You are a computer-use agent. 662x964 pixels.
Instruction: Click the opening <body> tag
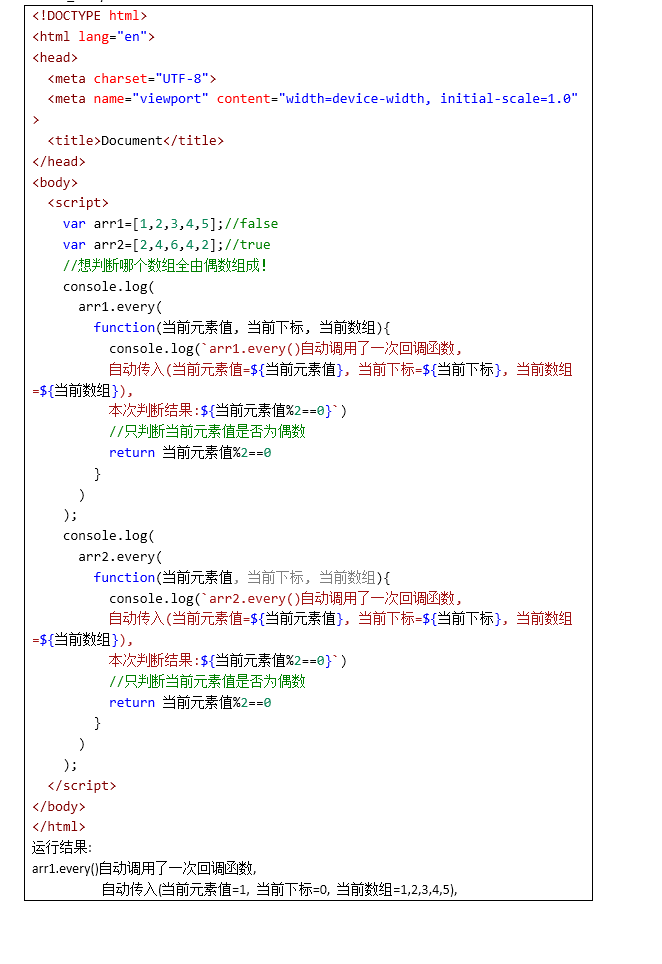point(55,183)
